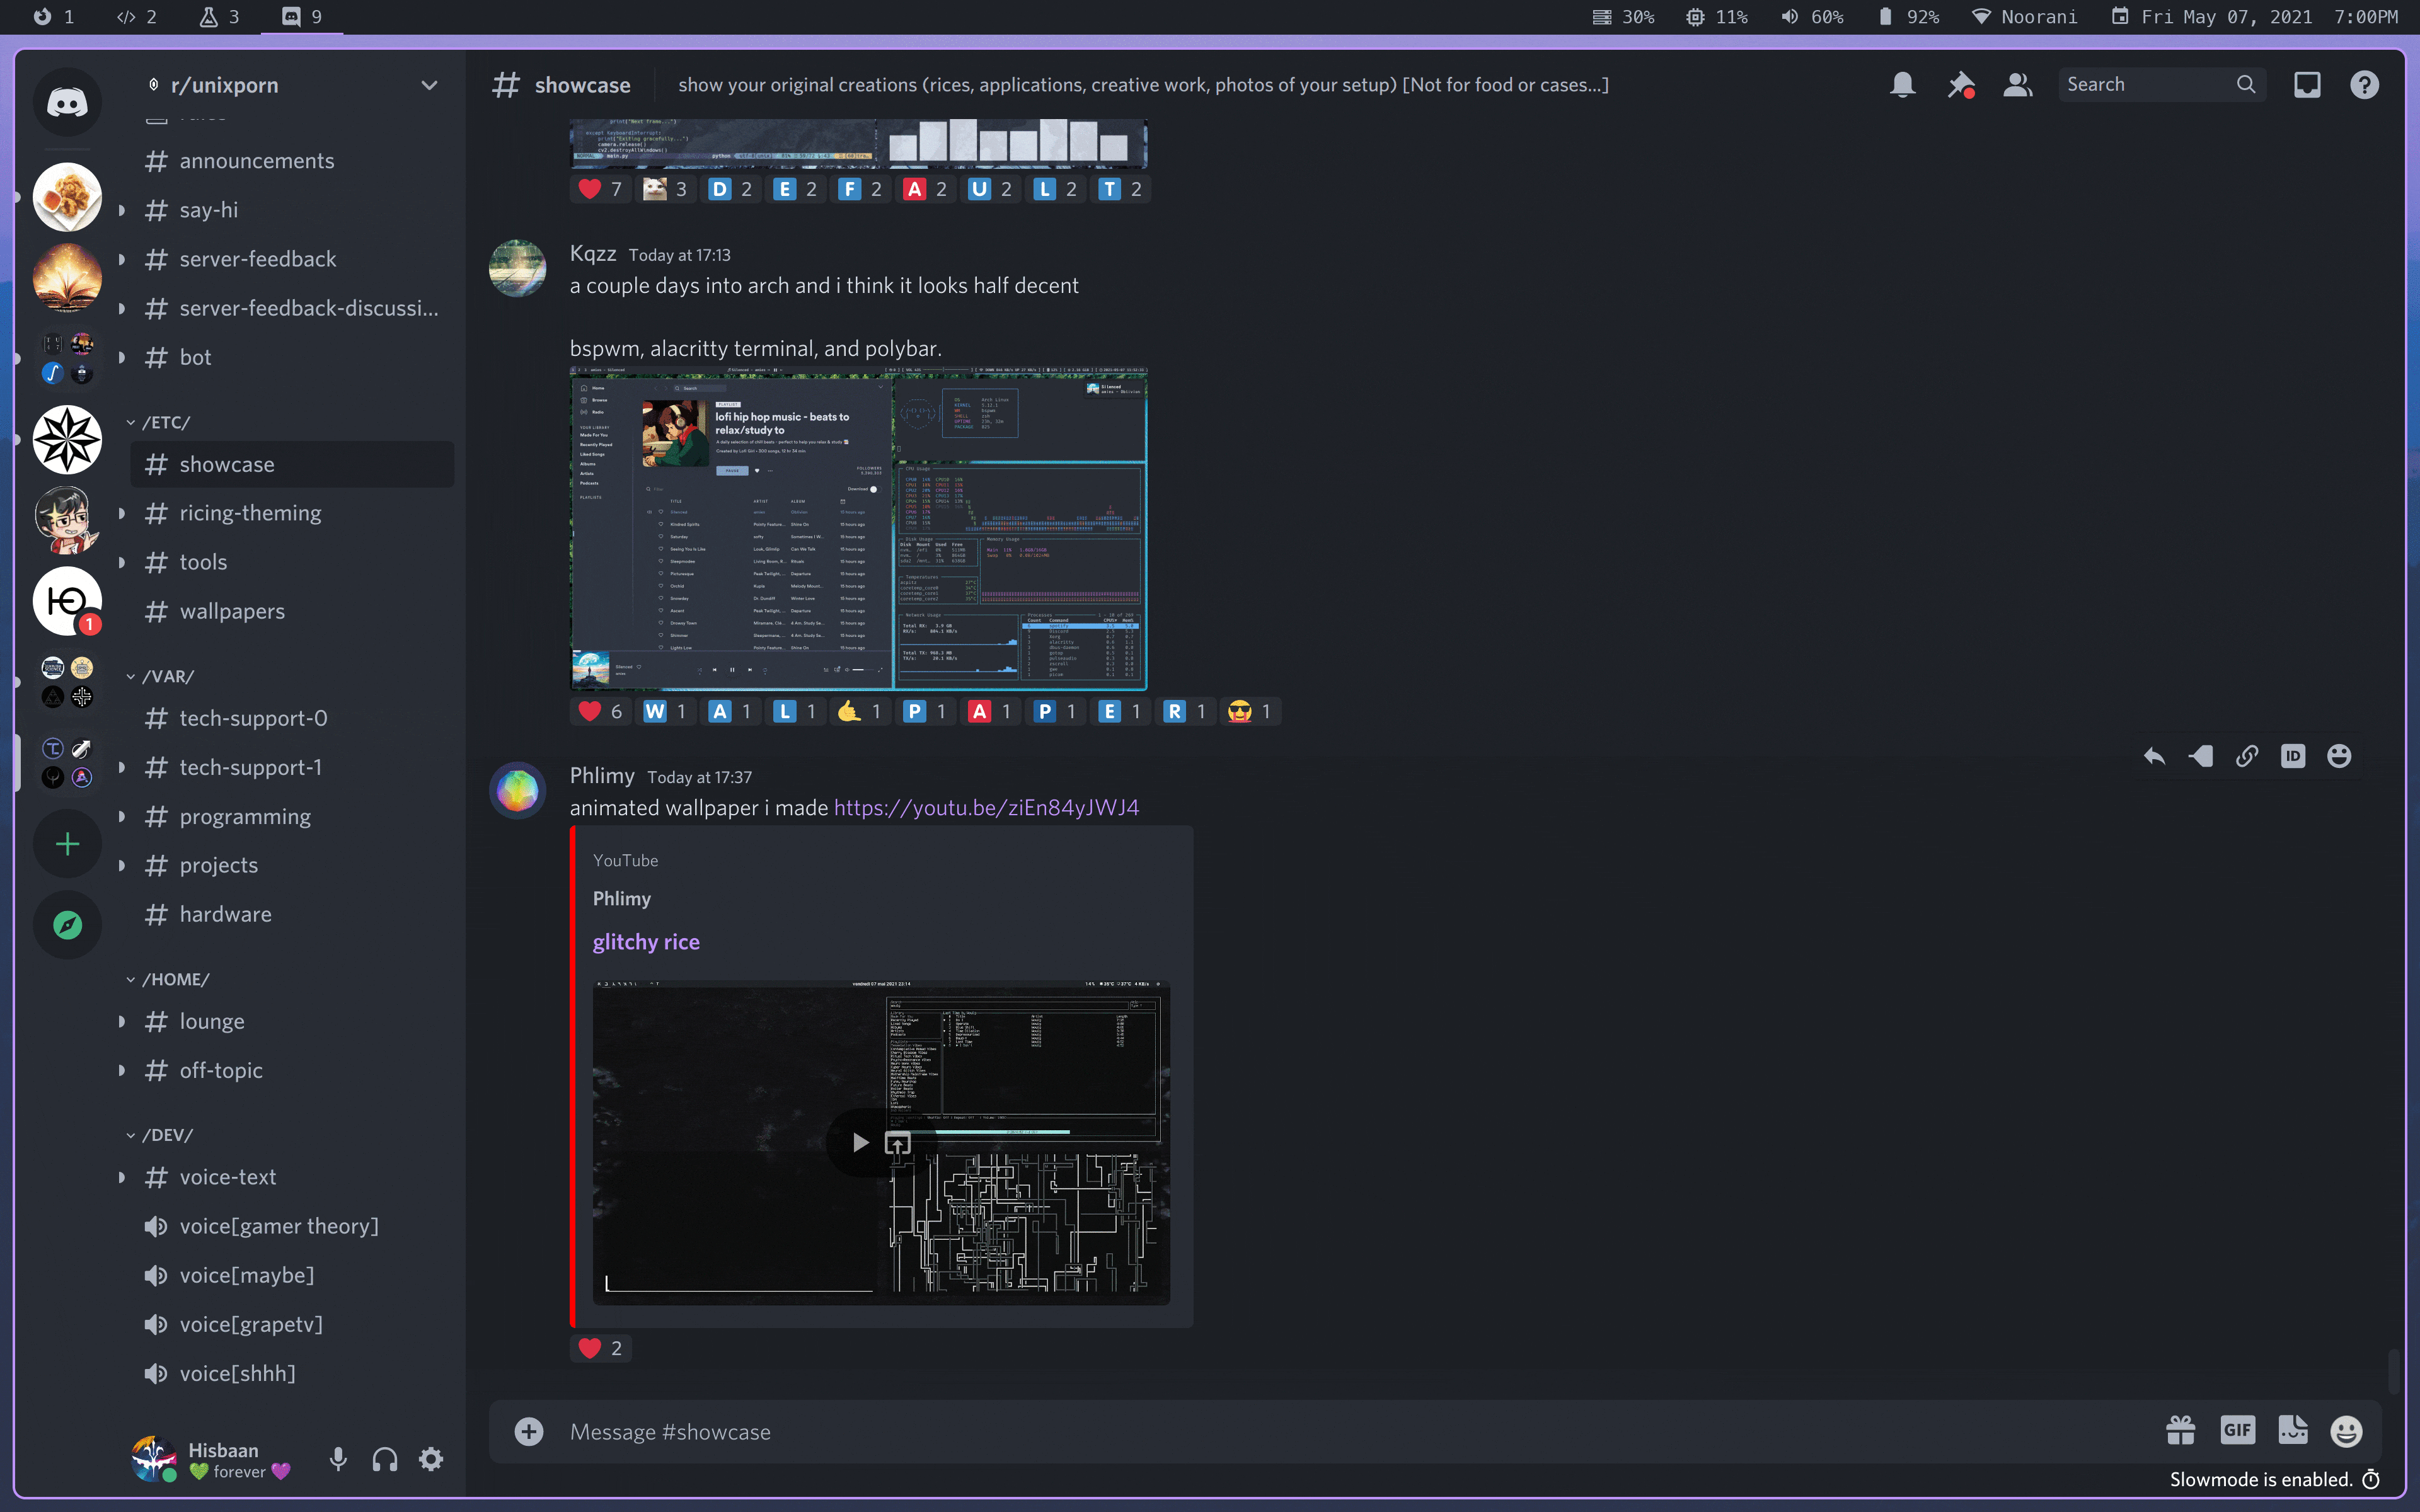The image size is (2420, 1512).
Task: Open notification settings bell icon
Action: coord(1902,85)
